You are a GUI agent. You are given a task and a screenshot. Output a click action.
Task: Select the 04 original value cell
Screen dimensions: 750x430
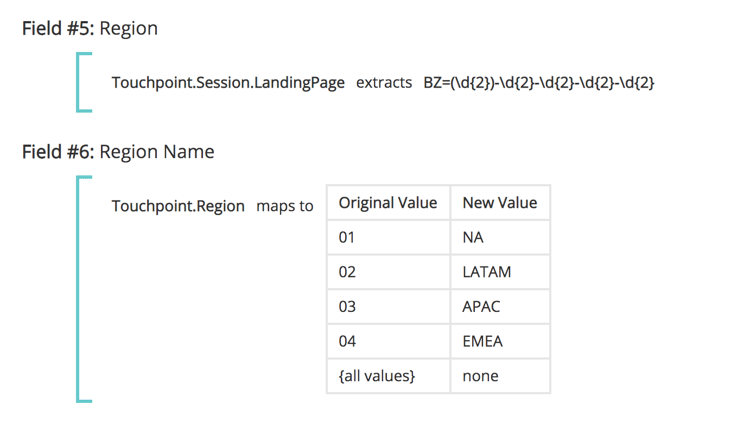point(388,342)
